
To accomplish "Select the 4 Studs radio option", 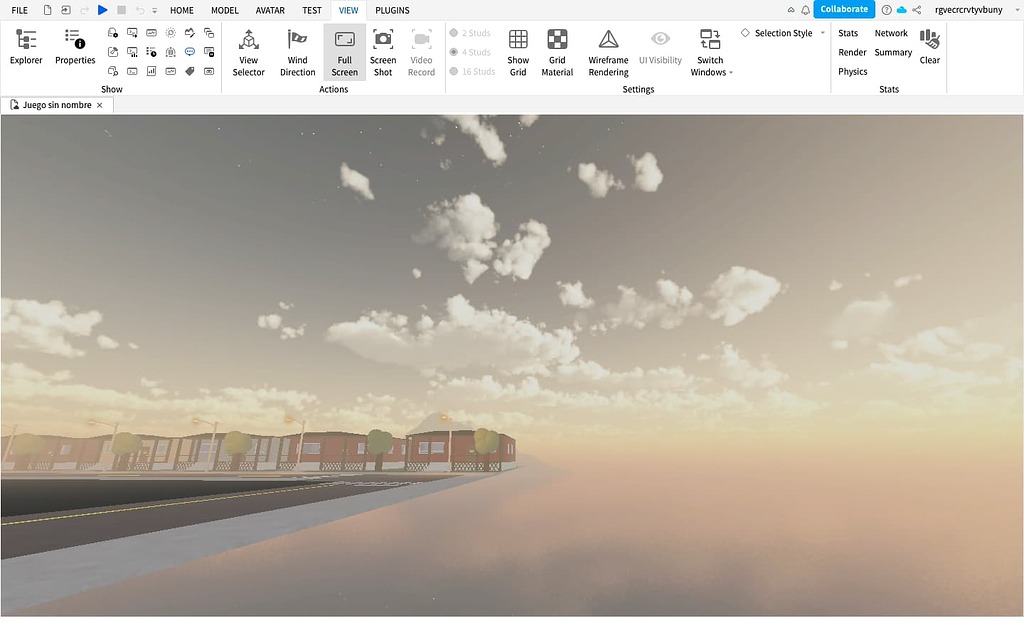I will (x=471, y=52).
